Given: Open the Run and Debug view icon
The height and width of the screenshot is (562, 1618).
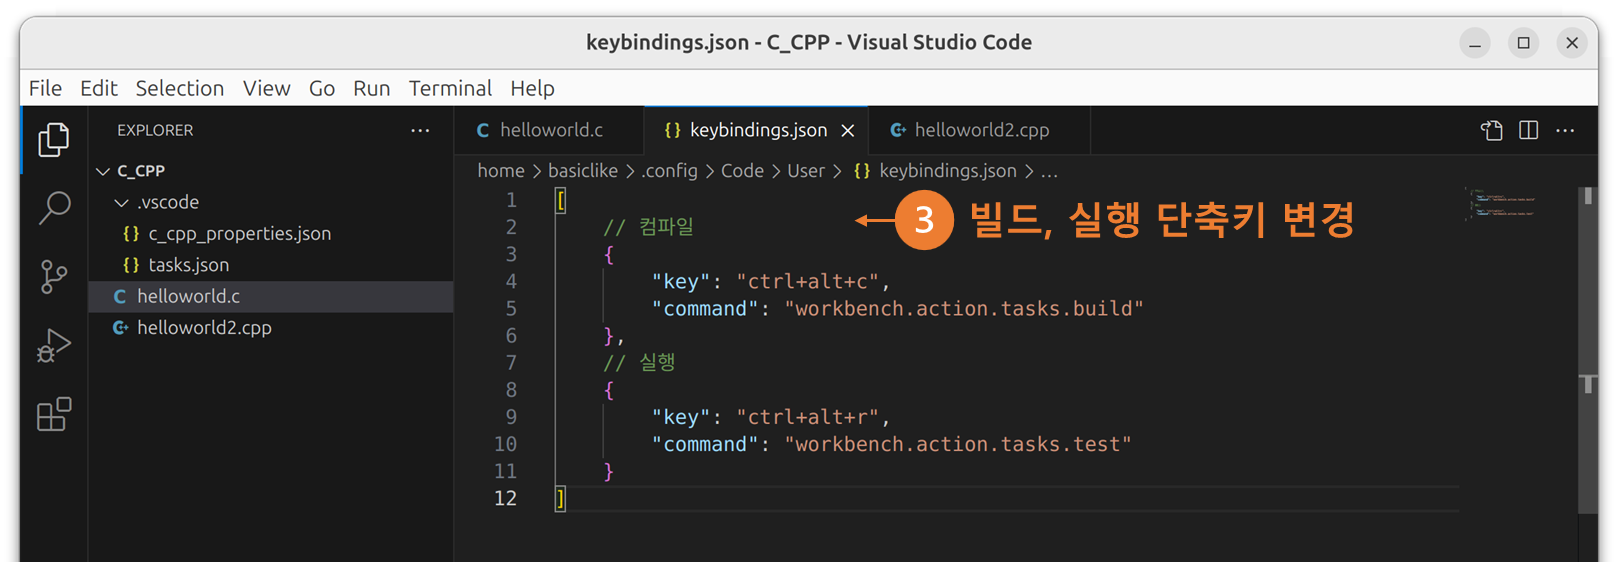Looking at the screenshot, I should click(54, 346).
